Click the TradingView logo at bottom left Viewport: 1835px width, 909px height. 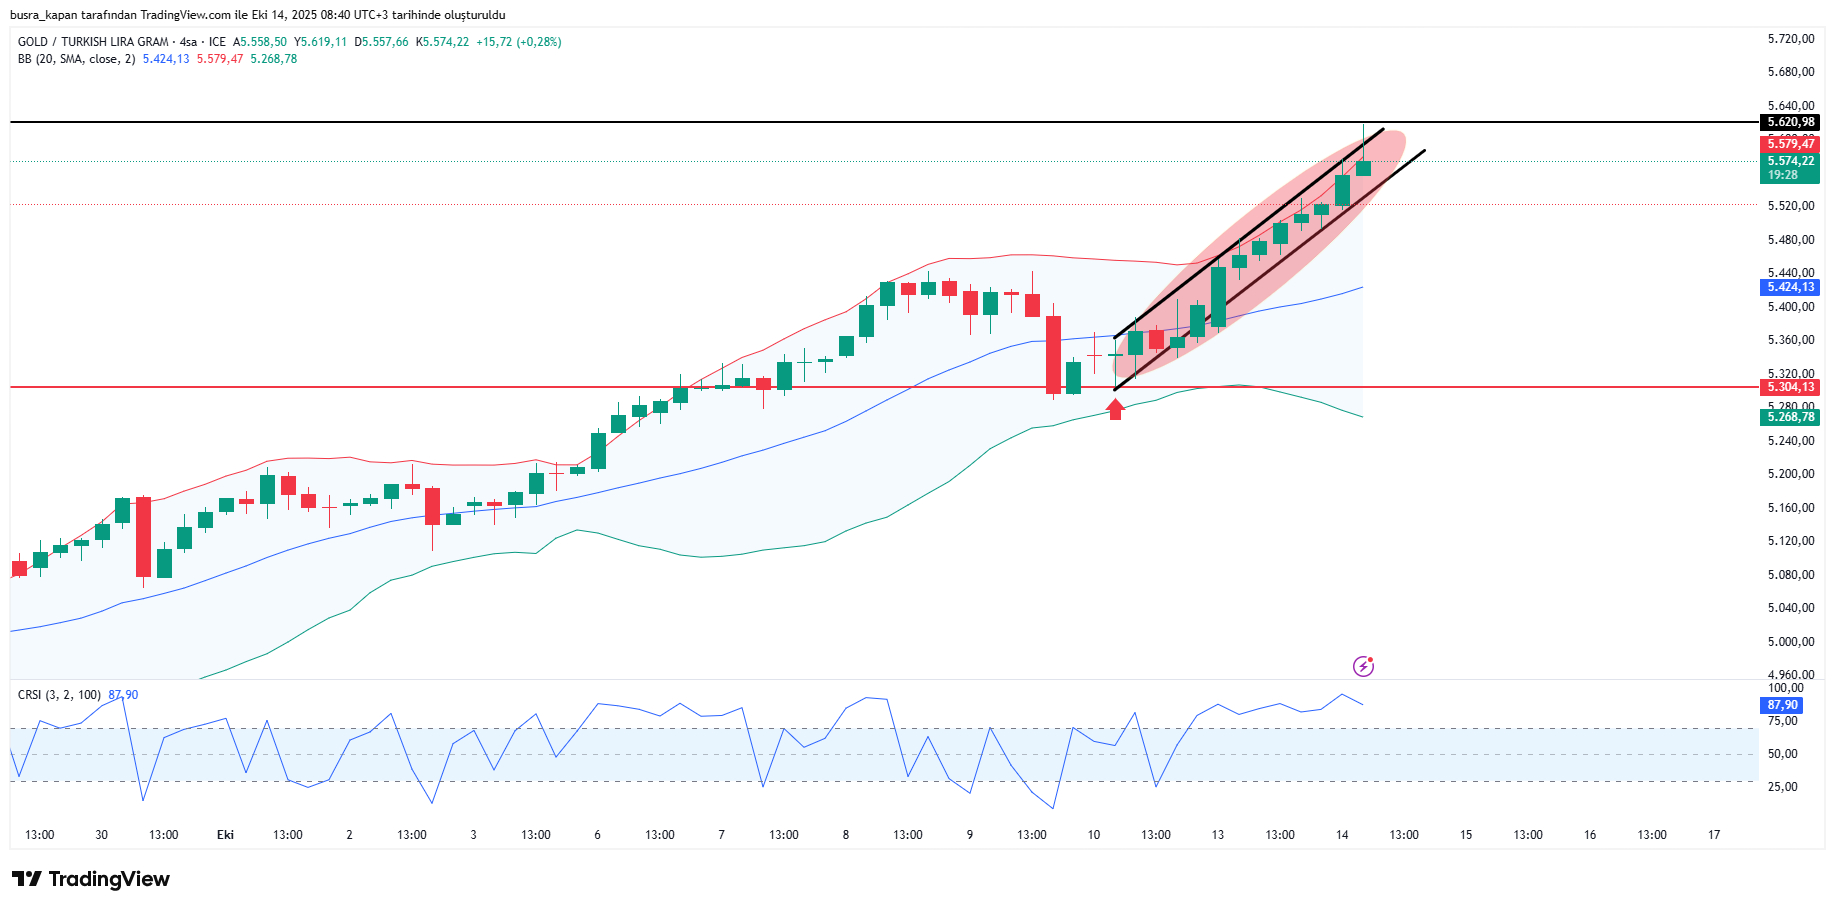(91, 879)
